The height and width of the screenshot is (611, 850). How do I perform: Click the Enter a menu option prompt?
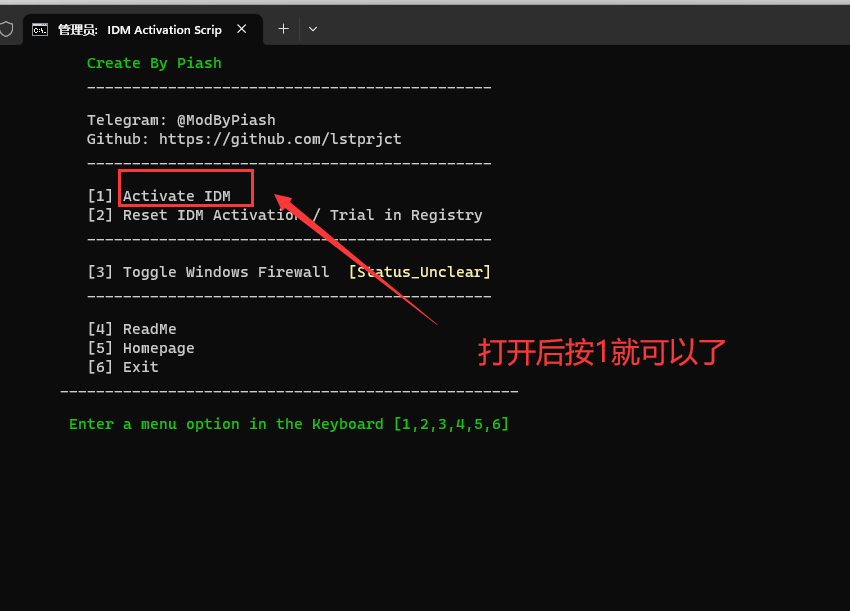click(289, 424)
